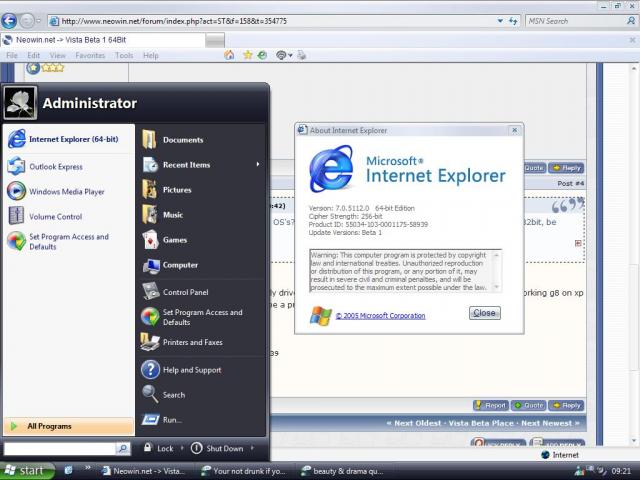Click the recent pages dropdown beside Forward

tap(38, 20)
